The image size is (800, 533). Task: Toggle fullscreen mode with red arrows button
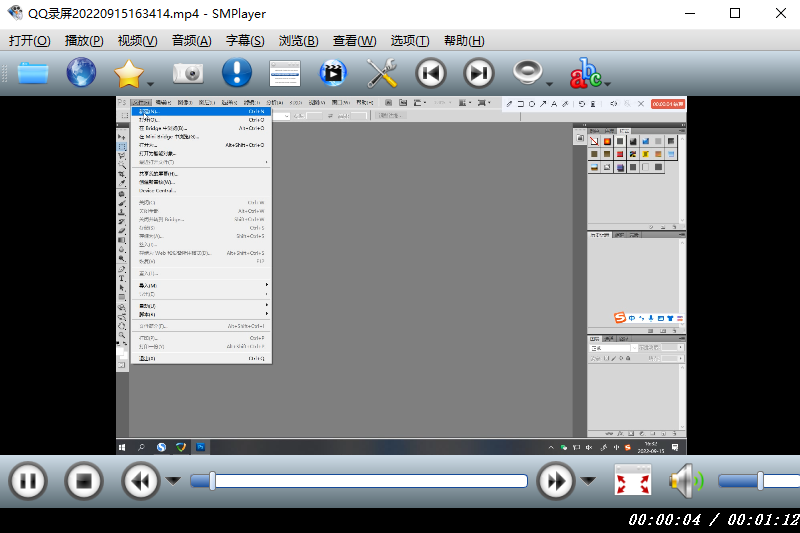click(632, 481)
